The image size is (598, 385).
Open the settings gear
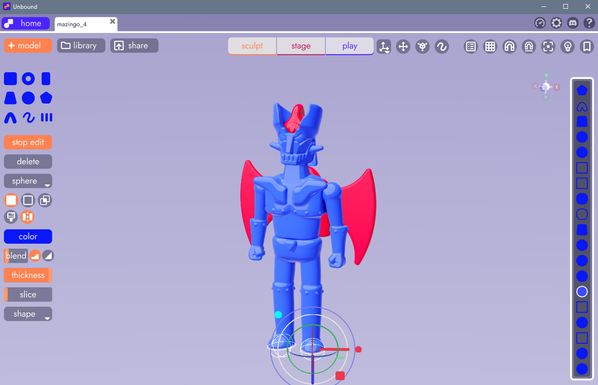click(556, 23)
